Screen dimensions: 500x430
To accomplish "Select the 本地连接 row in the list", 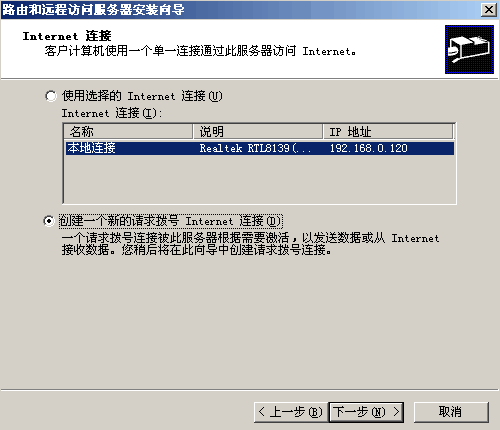I will (260, 148).
